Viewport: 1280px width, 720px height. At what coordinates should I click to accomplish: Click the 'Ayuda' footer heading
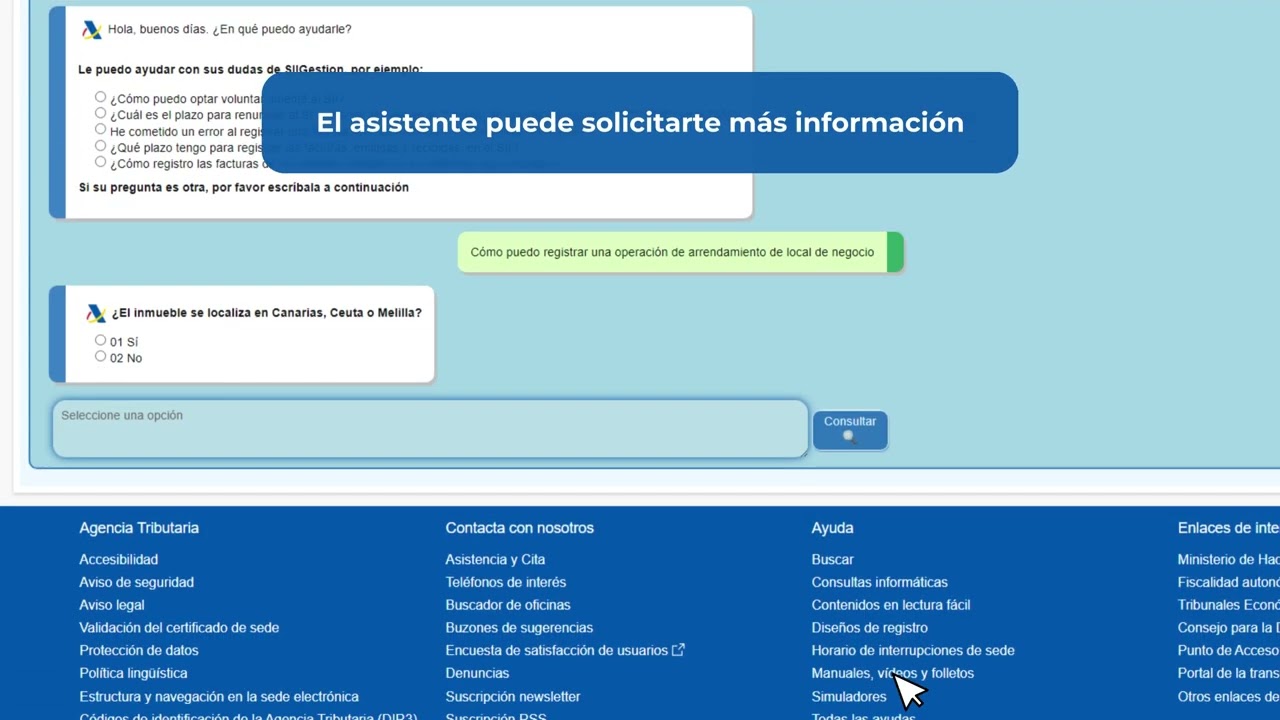832,528
